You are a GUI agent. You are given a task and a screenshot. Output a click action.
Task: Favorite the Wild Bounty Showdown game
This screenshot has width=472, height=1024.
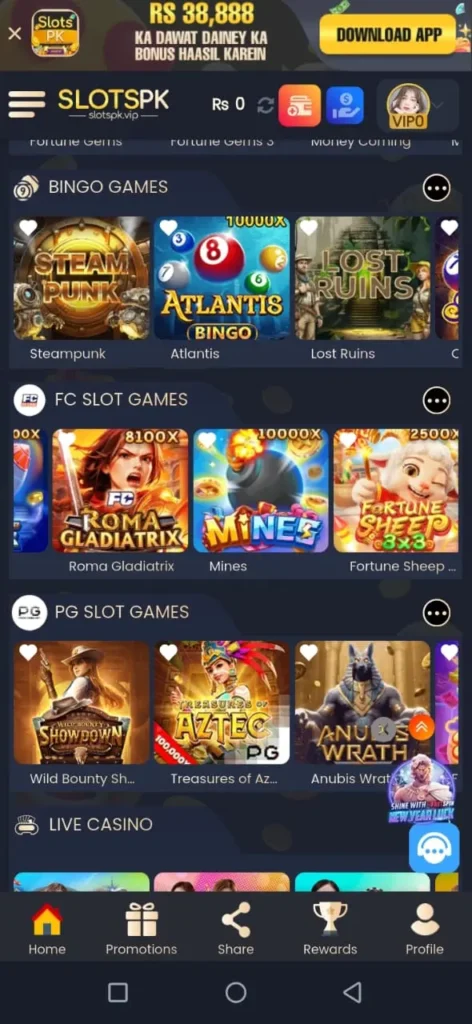click(28, 652)
